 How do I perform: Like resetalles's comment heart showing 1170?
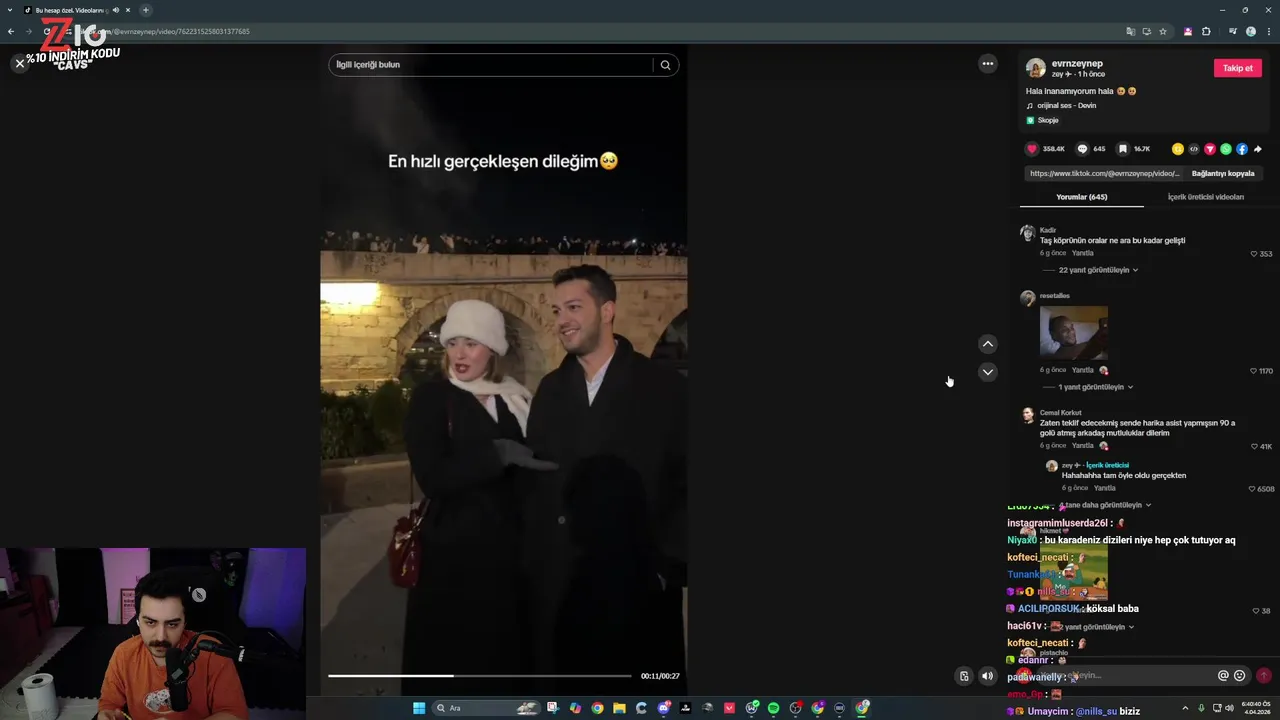(1254, 371)
